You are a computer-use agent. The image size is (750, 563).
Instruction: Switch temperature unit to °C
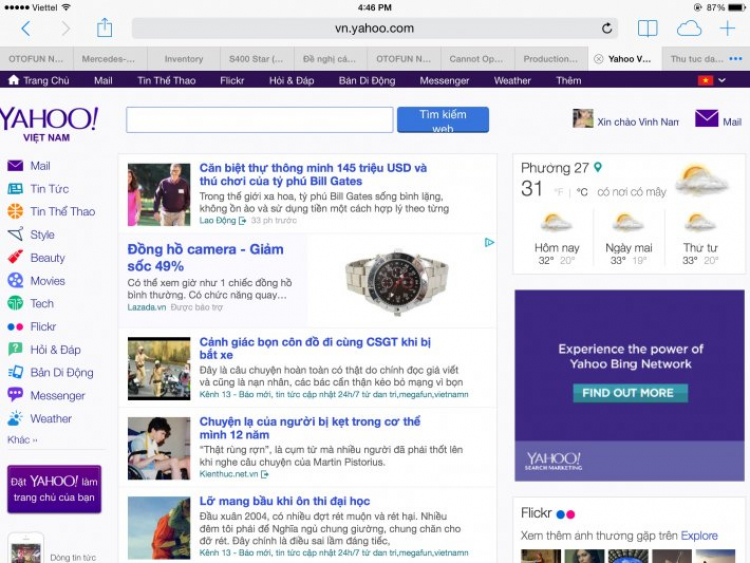point(582,192)
